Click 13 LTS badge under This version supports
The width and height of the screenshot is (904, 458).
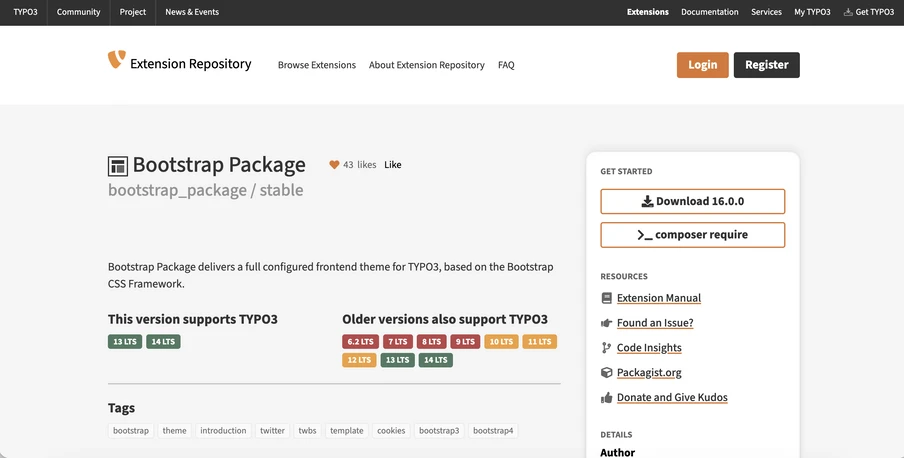[125, 341]
